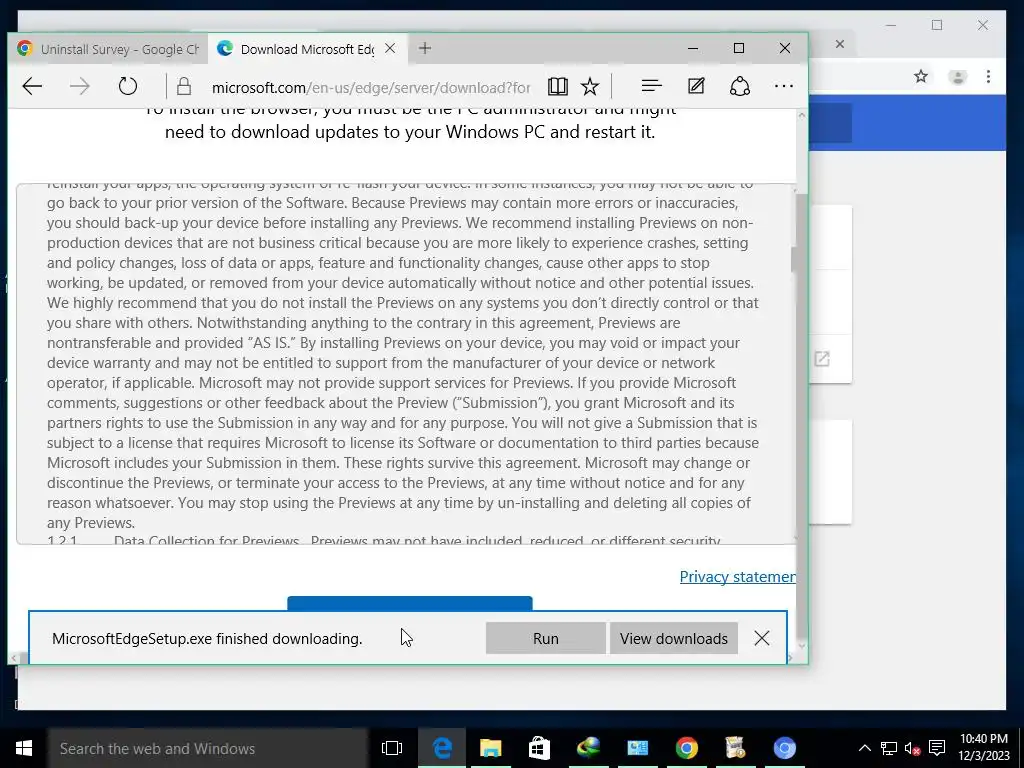This screenshot has height=768, width=1024.
Task: Click View downloads in notification bar
Action: [673, 638]
